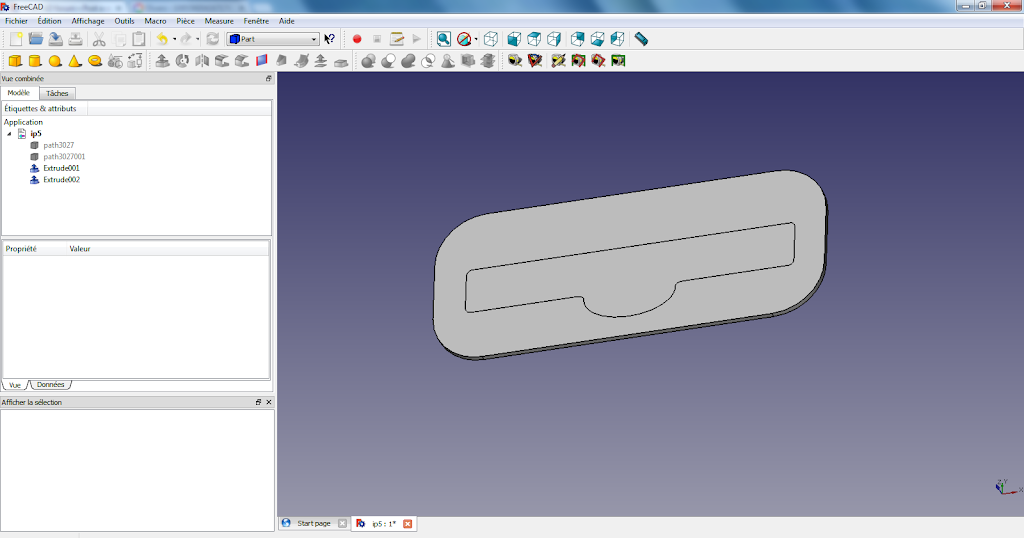Set bottom view using cube icon
Image resolution: width=1024 pixels, height=538 pixels.
click(597, 39)
